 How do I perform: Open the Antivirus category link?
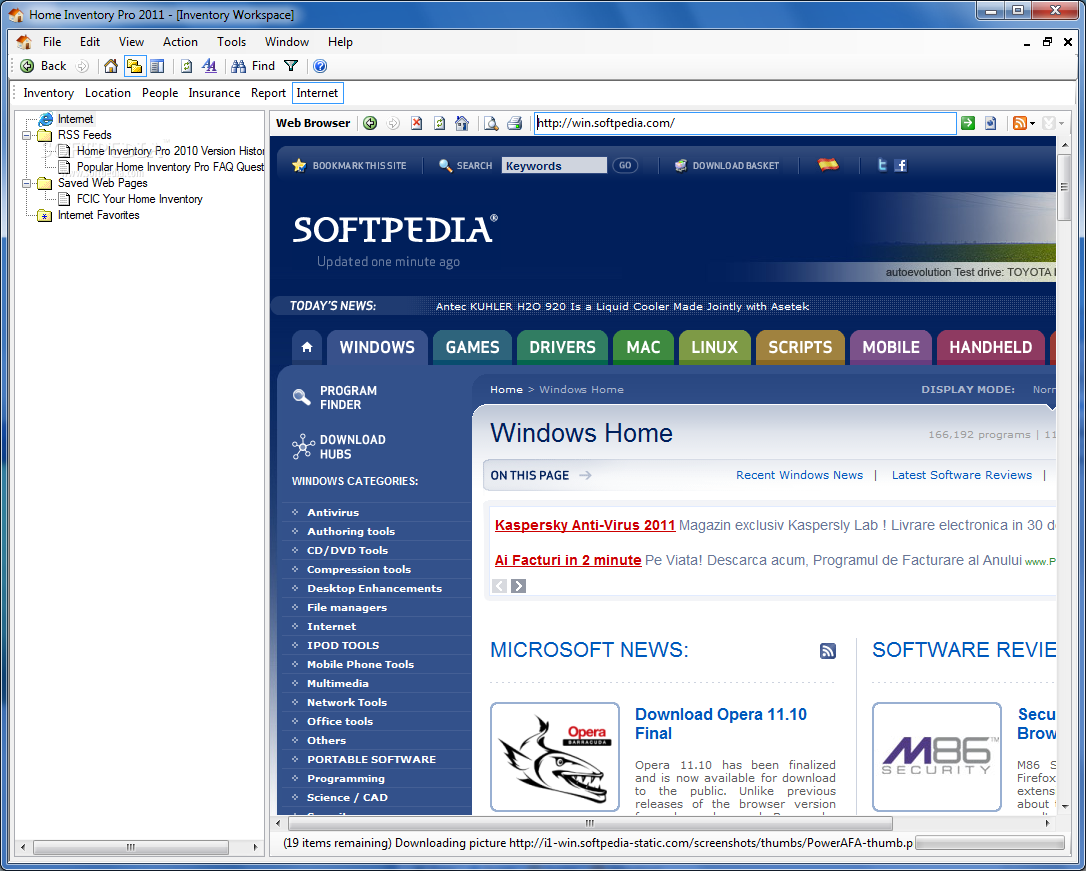point(332,513)
